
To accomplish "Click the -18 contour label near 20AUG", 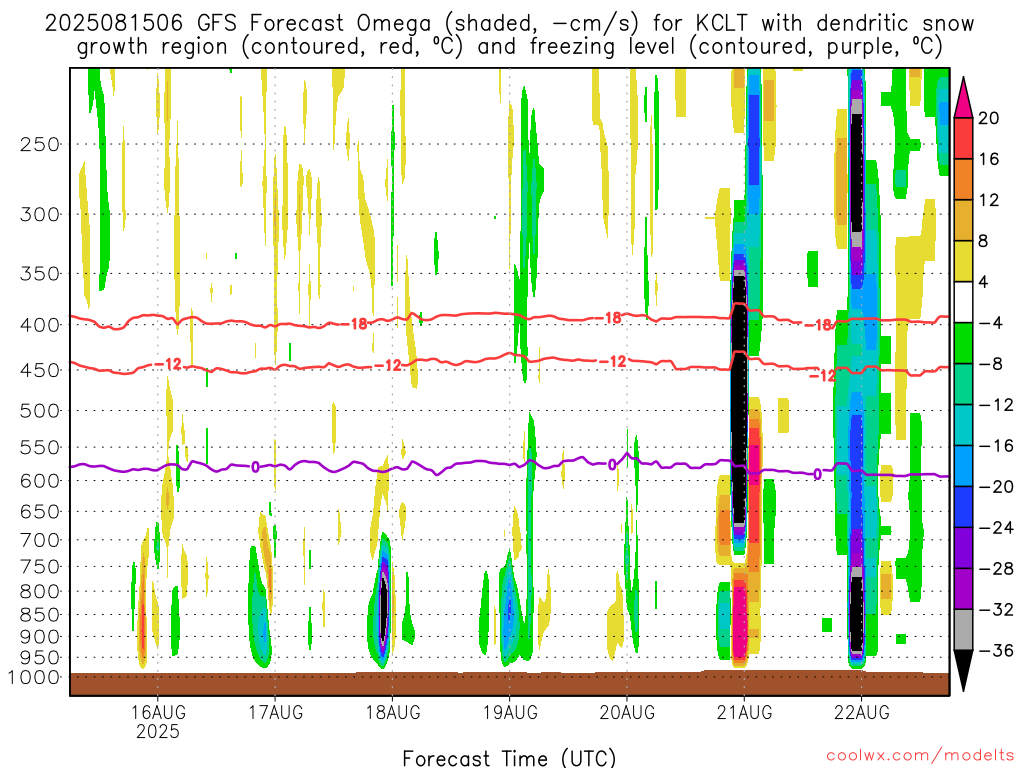I will (609, 318).
